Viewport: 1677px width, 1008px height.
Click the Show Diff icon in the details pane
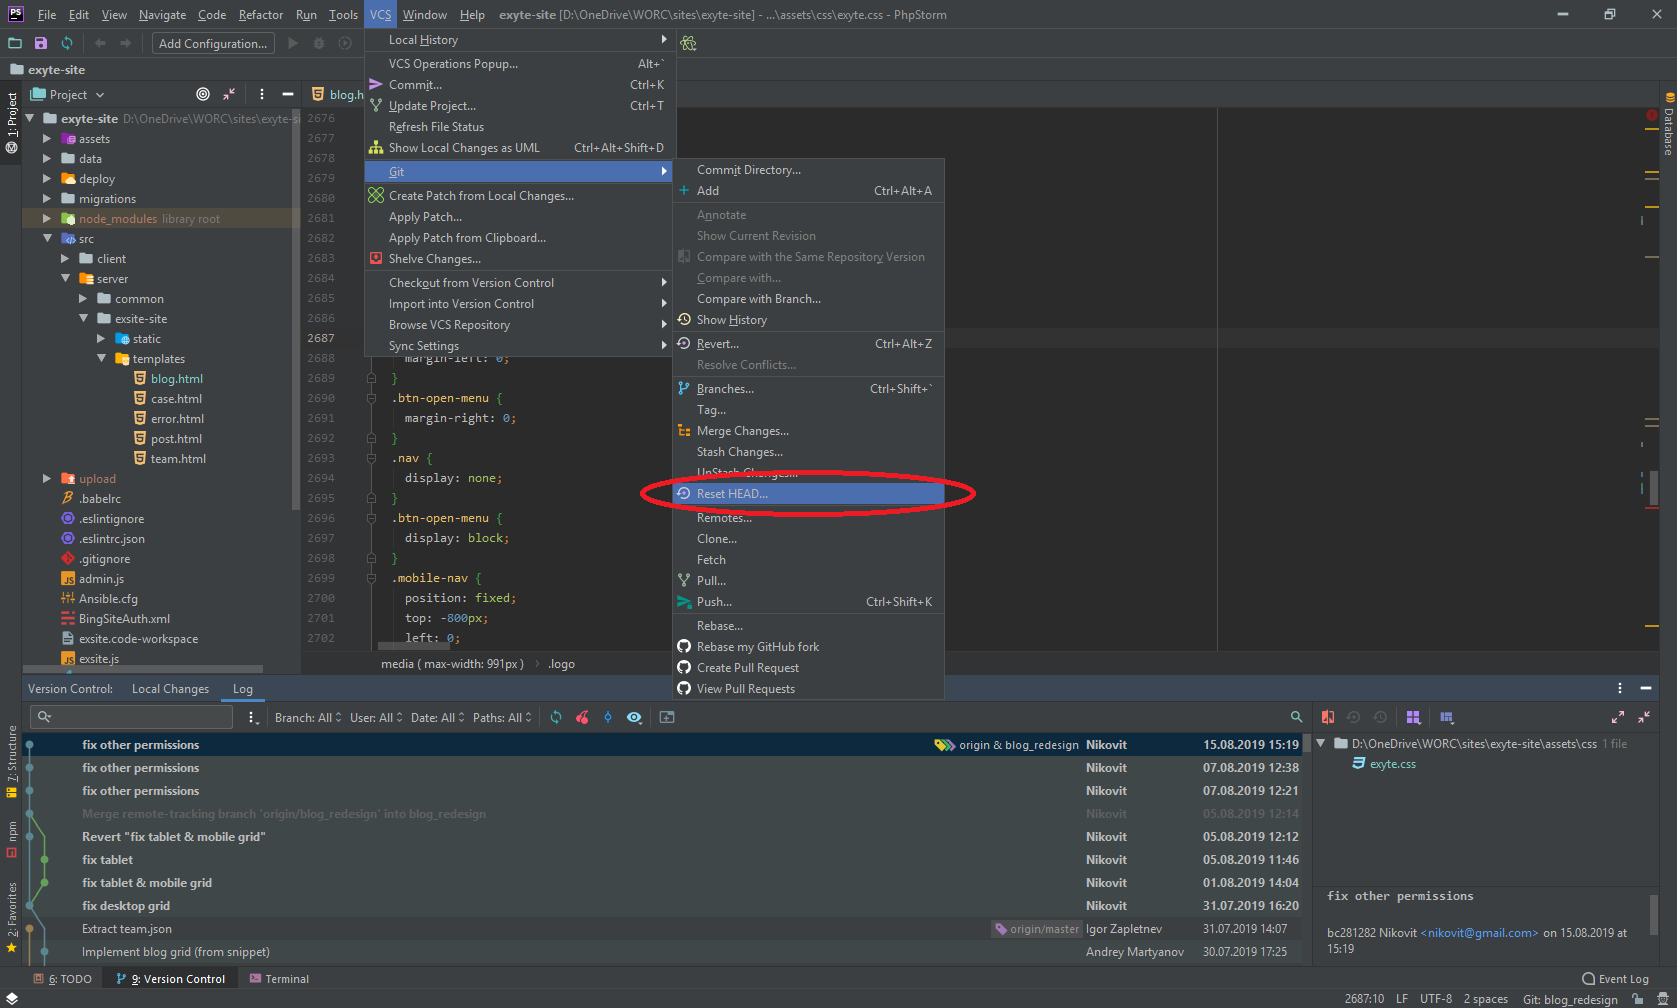coord(1328,717)
